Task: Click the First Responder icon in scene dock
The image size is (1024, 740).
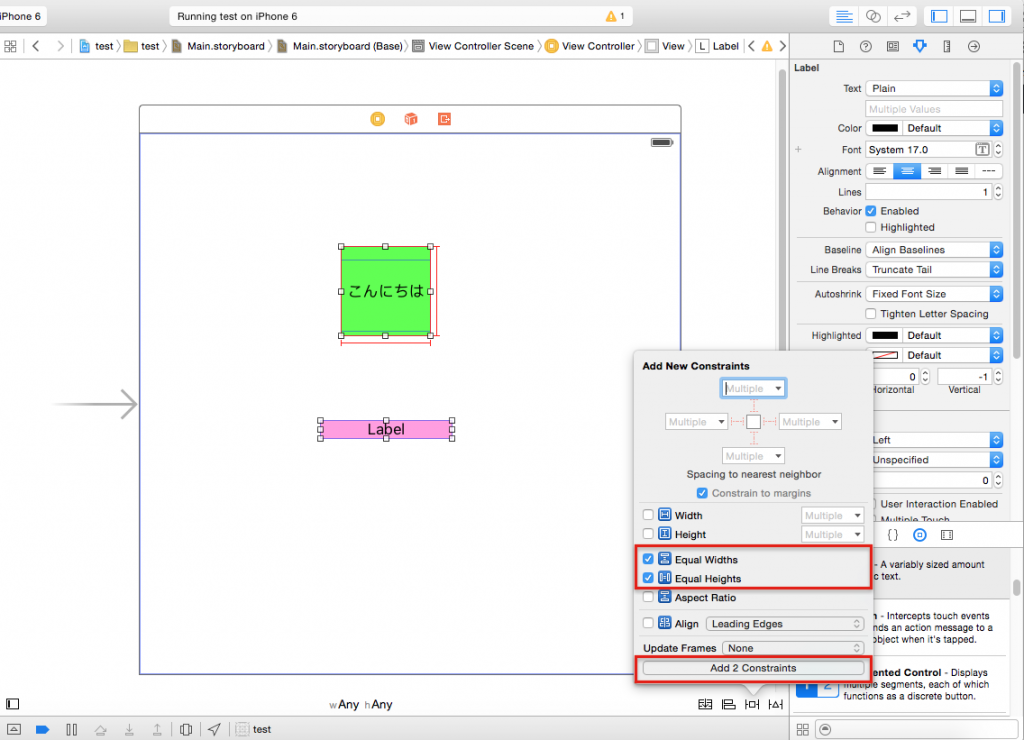Action: click(x=410, y=119)
